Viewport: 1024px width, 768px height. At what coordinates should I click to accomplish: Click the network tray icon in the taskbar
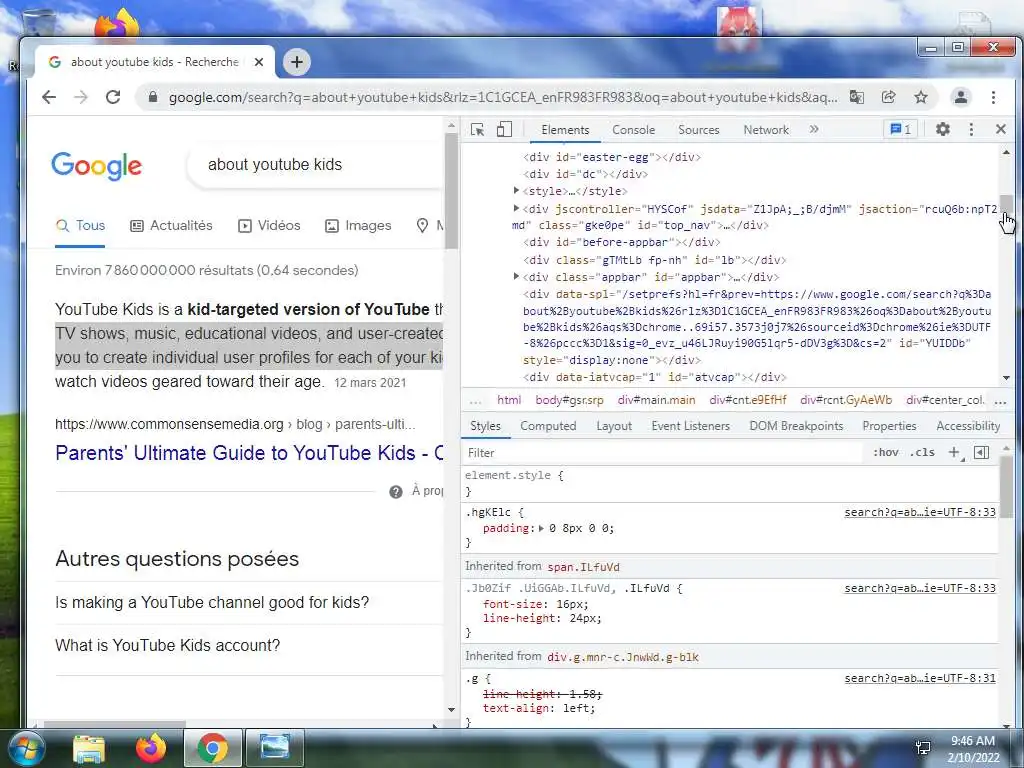[923, 748]
